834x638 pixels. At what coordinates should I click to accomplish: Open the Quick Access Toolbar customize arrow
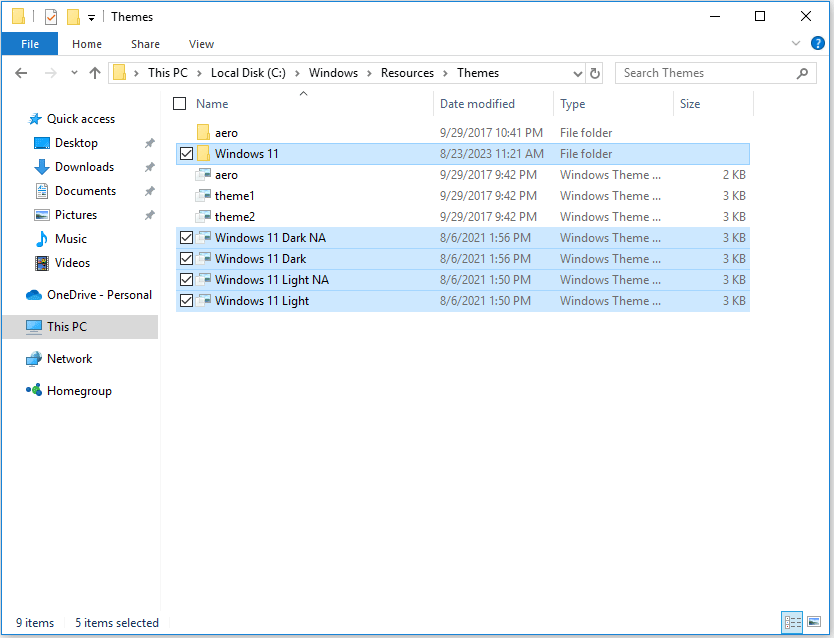(91, 18)
